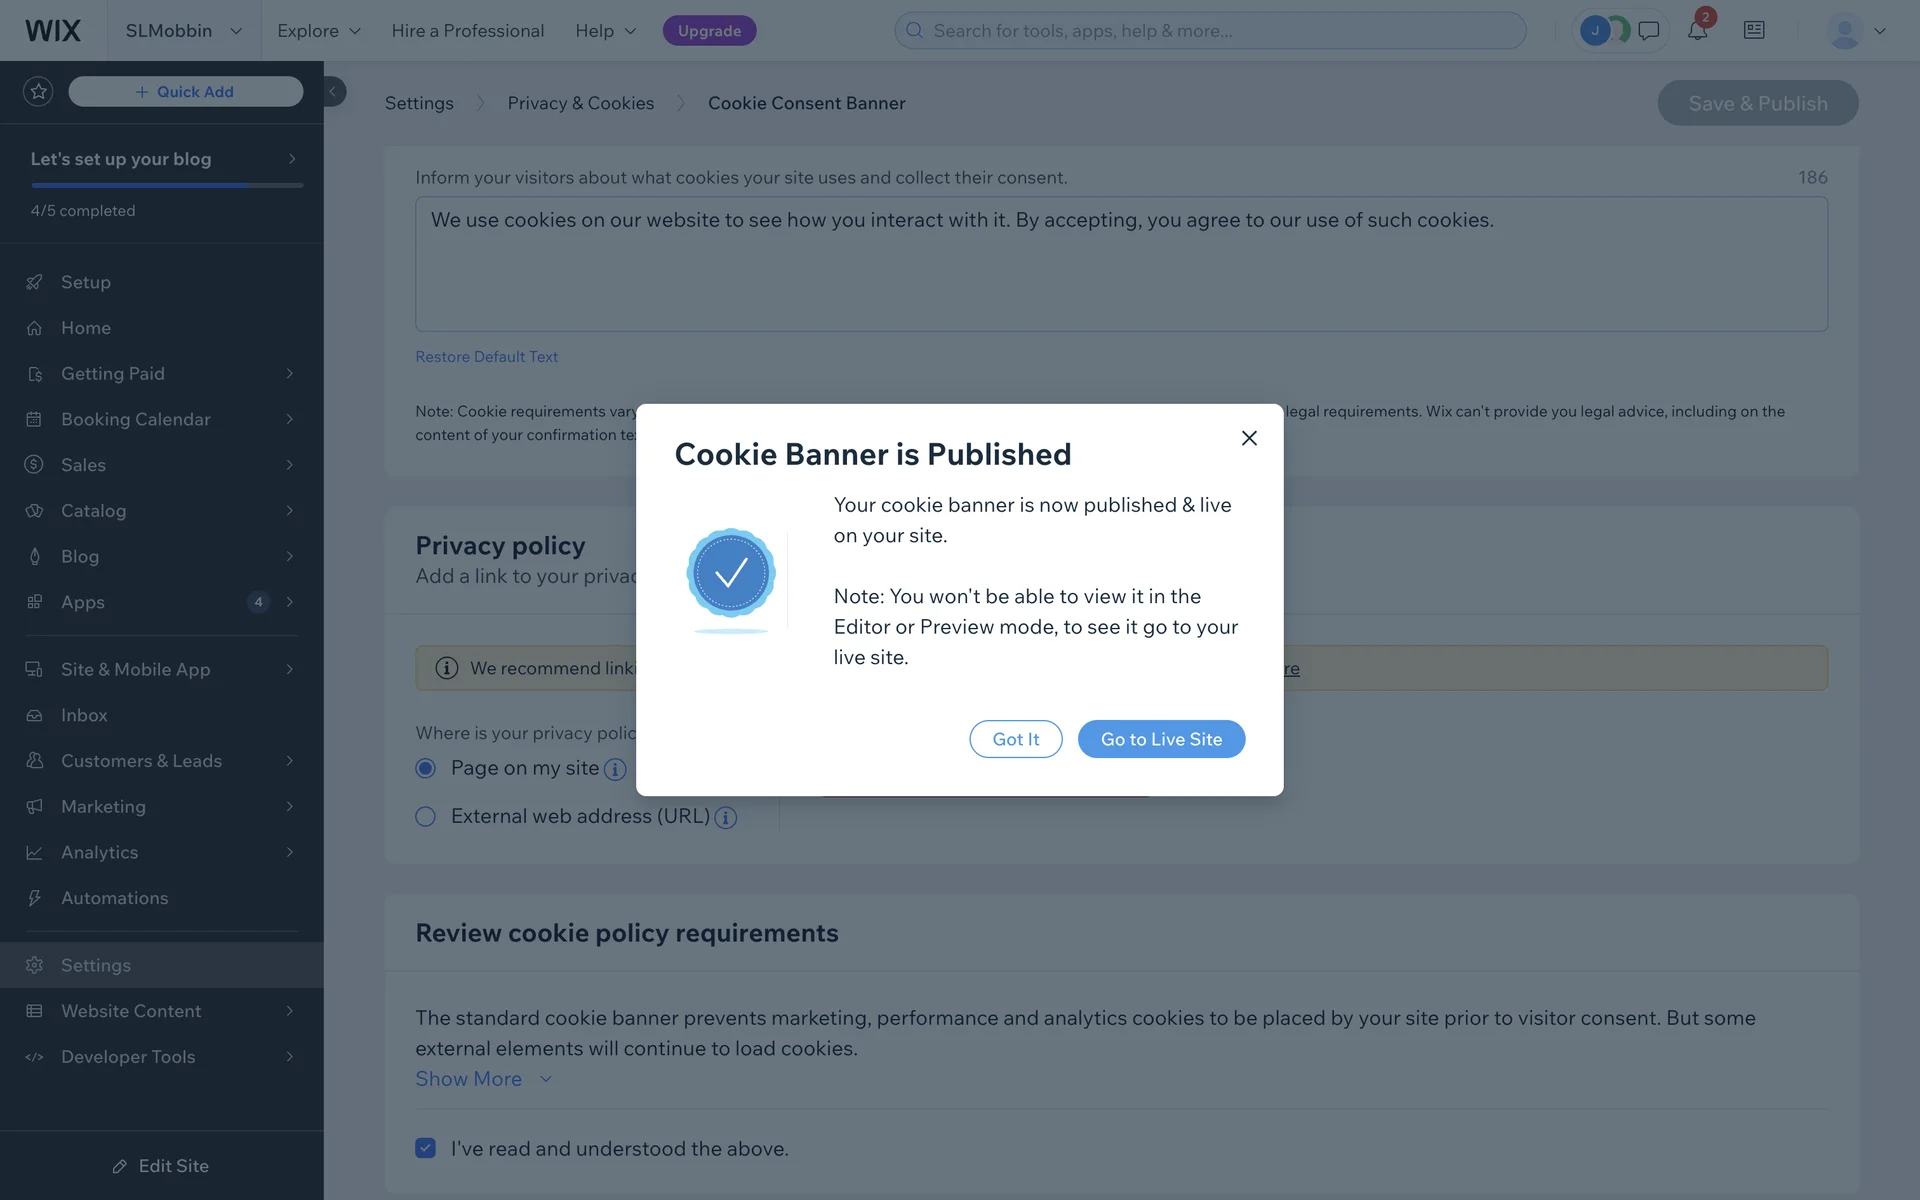Close the Cookie Banner dialog
This screenshot has height=1200, width=1920.
(x=1249, y=438)
